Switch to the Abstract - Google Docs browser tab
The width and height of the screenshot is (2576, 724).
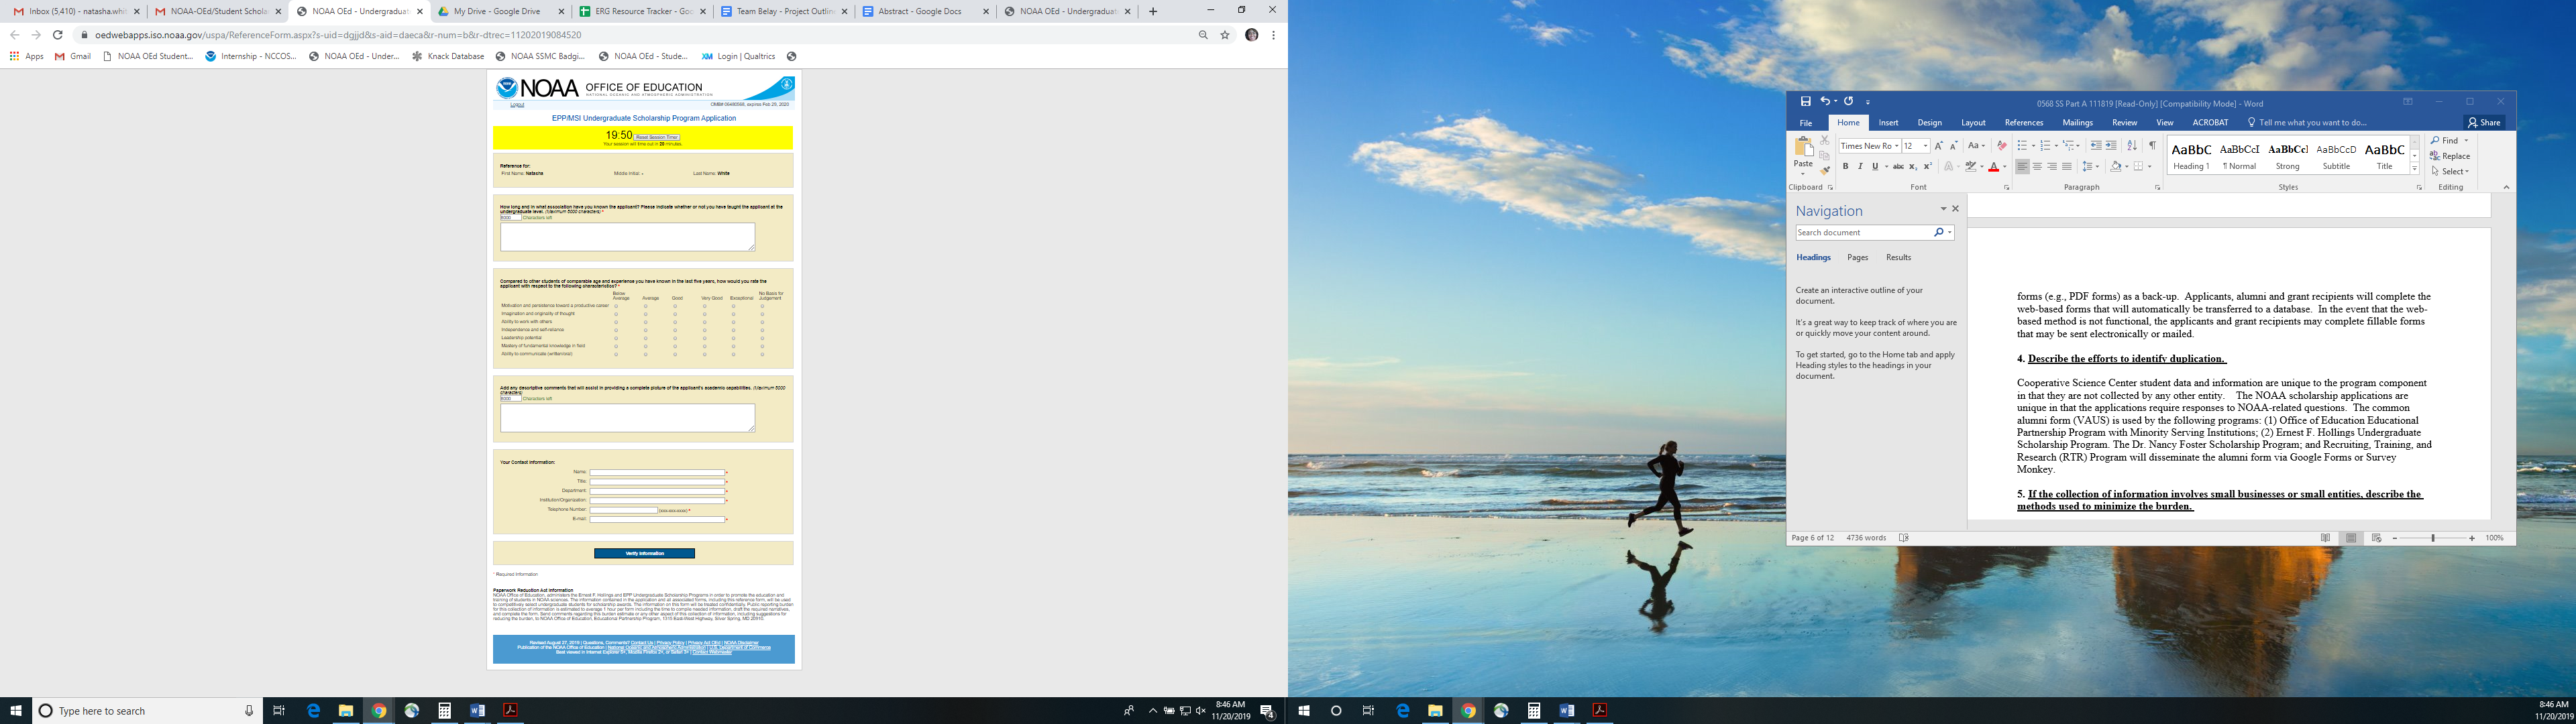pos(920,11)
